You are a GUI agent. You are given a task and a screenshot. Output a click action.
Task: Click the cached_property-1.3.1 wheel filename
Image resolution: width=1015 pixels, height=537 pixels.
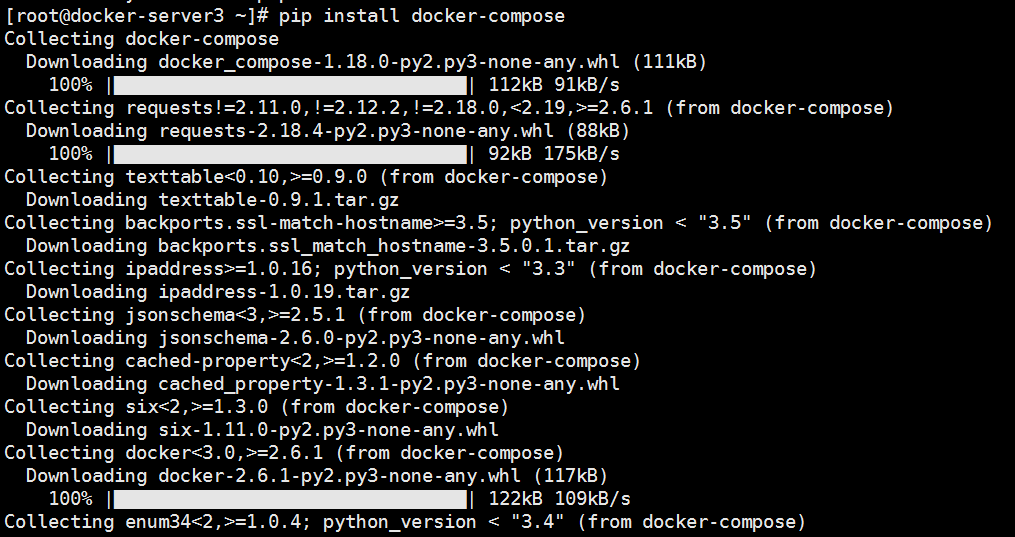click(389, 384)
